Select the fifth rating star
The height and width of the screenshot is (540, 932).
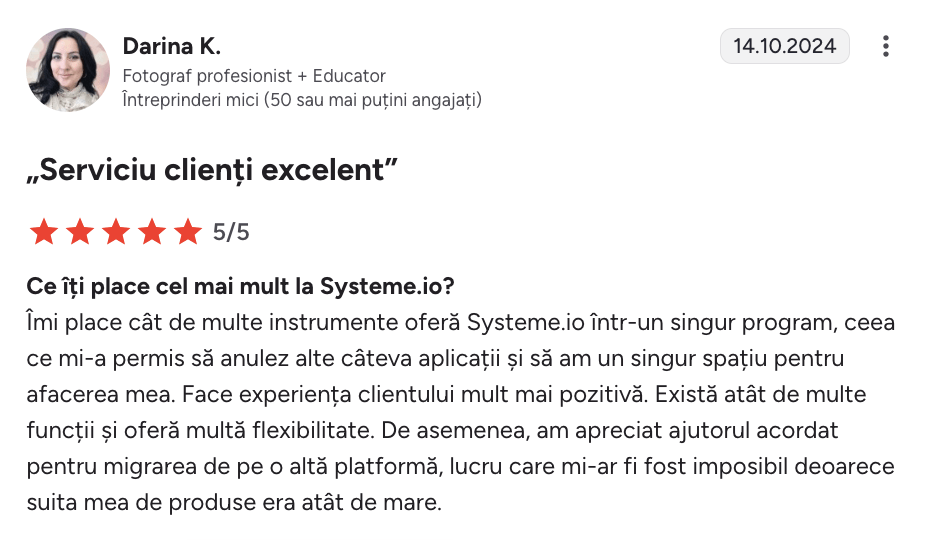[188, 233]
